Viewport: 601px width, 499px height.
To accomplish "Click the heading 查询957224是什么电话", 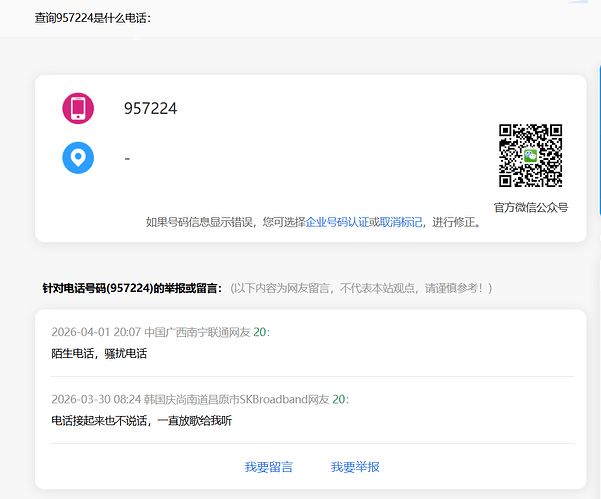I will 93,18.
